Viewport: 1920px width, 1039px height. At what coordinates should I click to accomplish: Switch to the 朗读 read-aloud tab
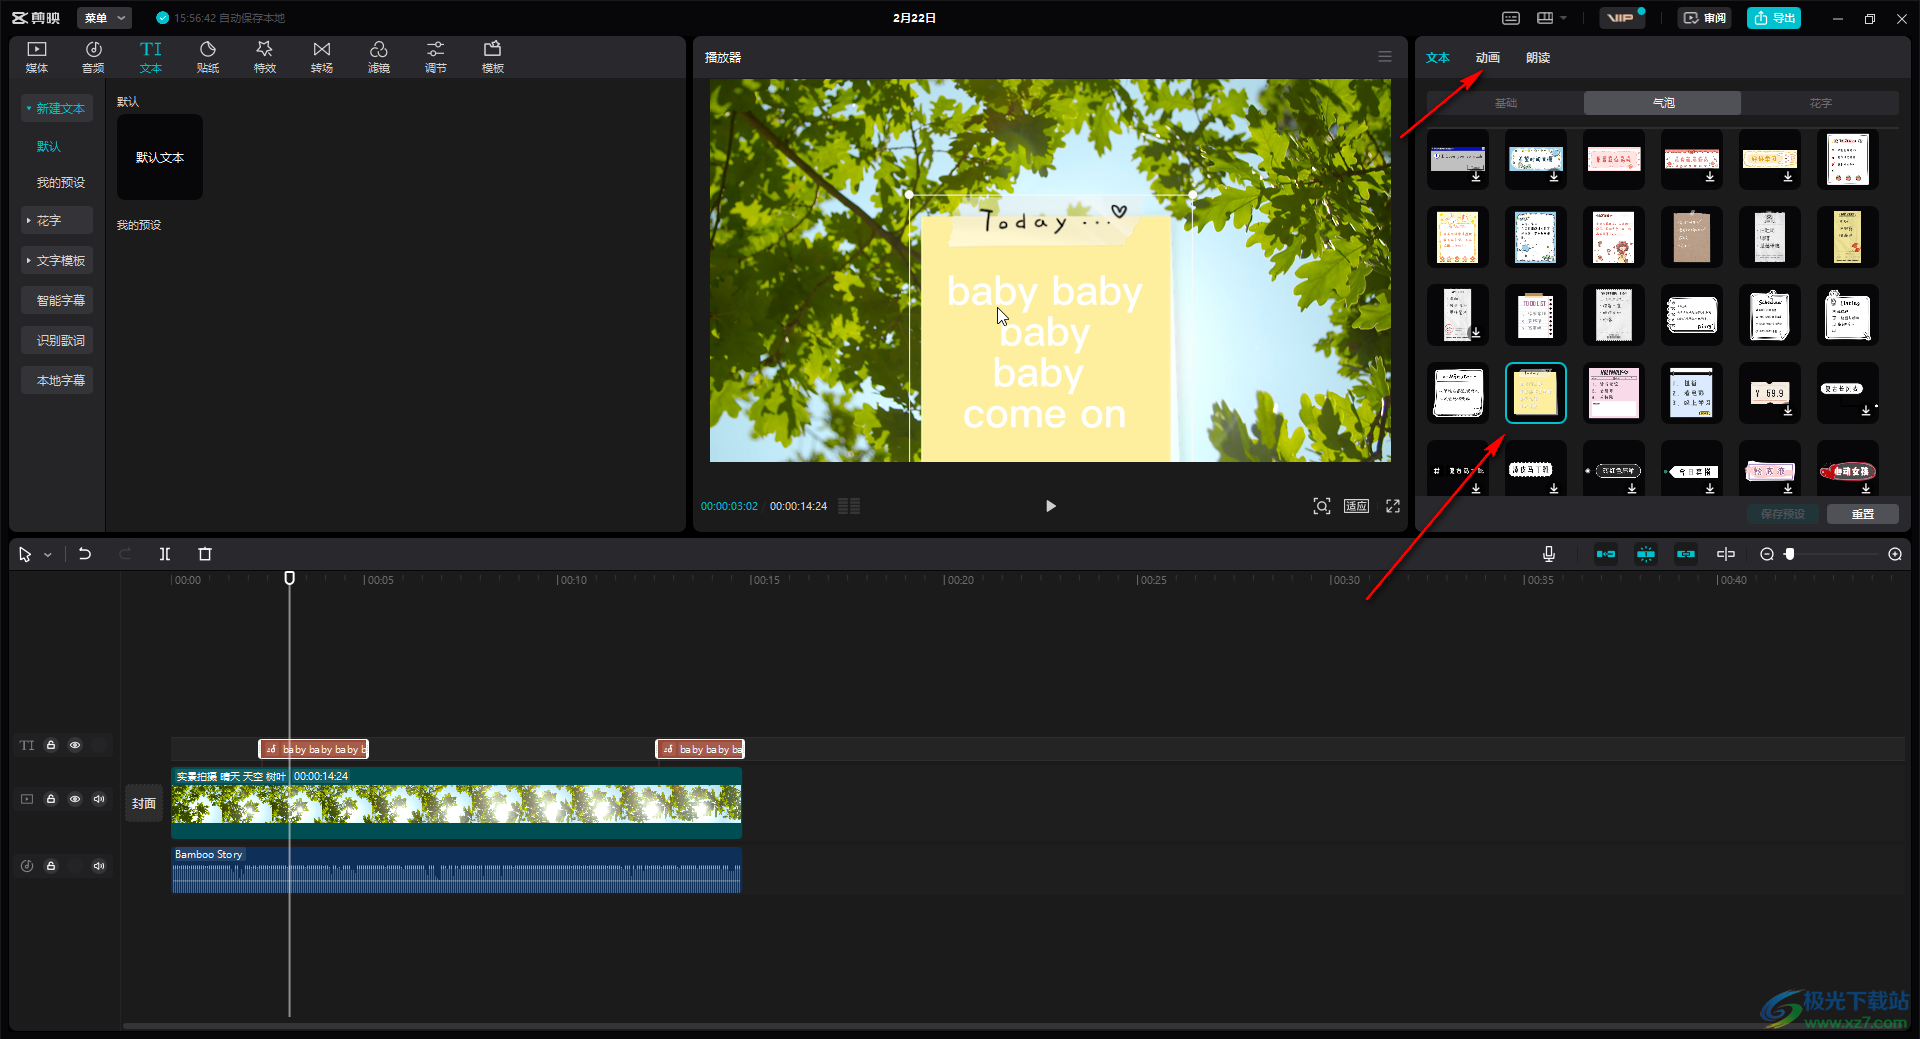coord(1538,58)
